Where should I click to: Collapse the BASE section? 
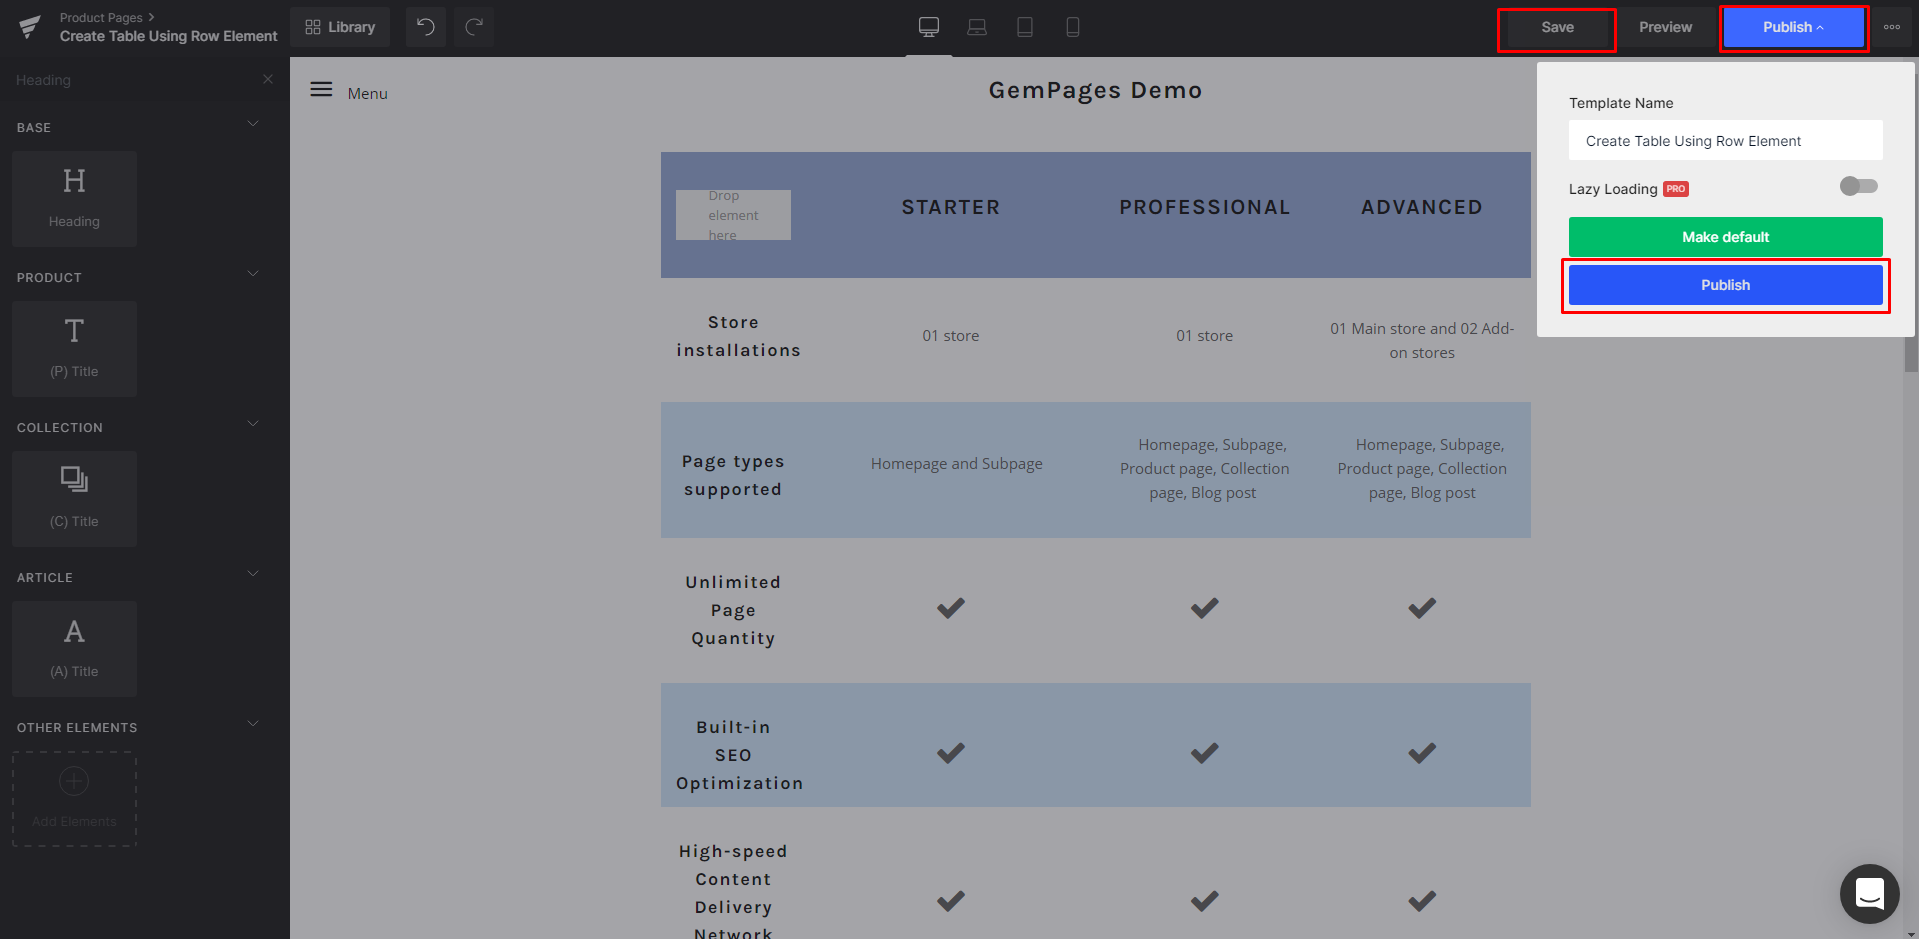253,124
